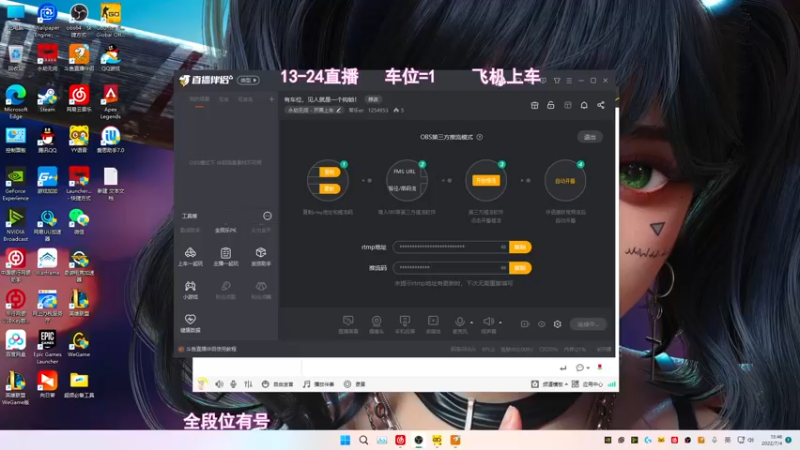Add the 直播屏幕 screen capture source

pos(348,324)
